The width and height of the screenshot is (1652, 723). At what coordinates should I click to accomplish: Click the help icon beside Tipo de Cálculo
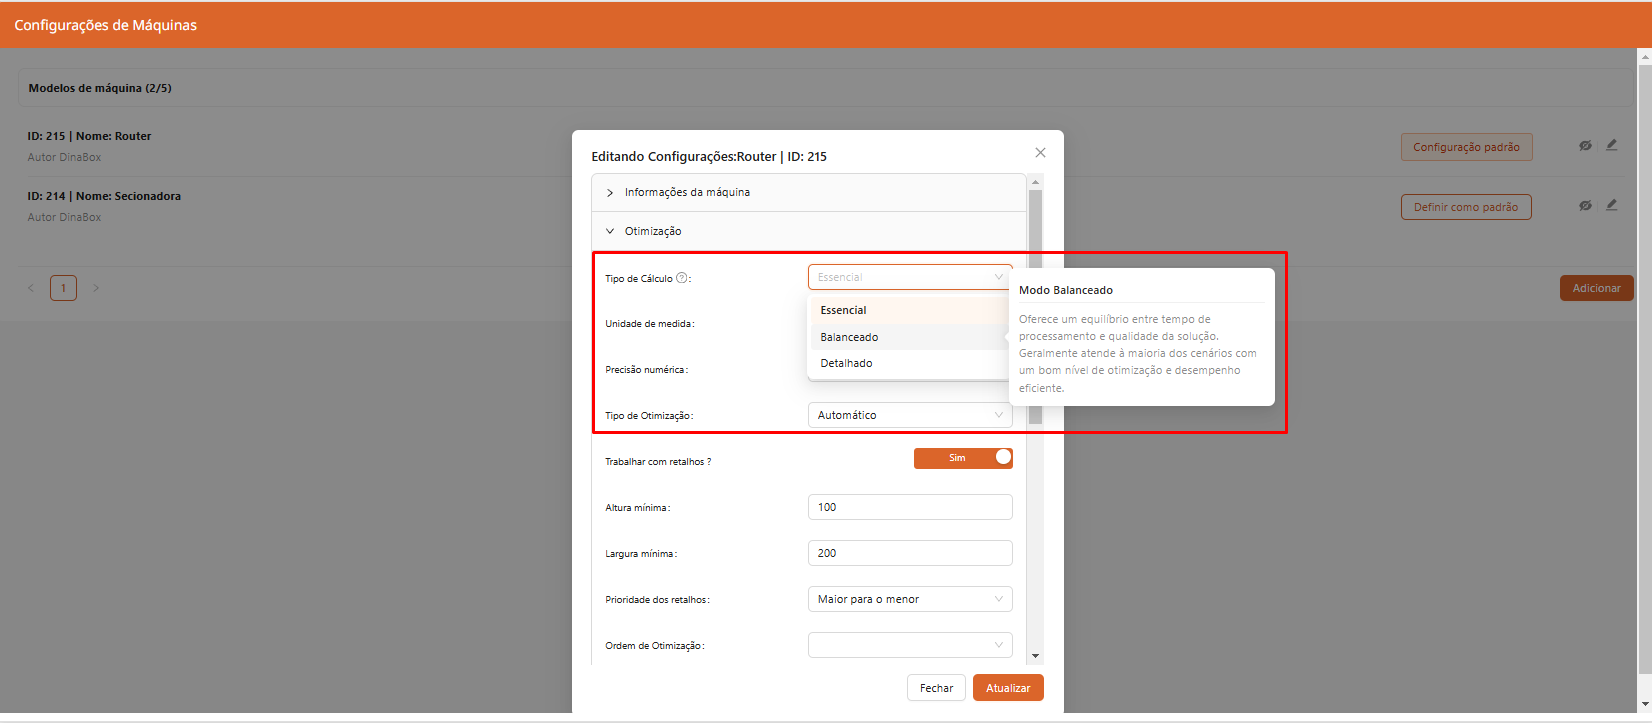click(x=682, y=278)
